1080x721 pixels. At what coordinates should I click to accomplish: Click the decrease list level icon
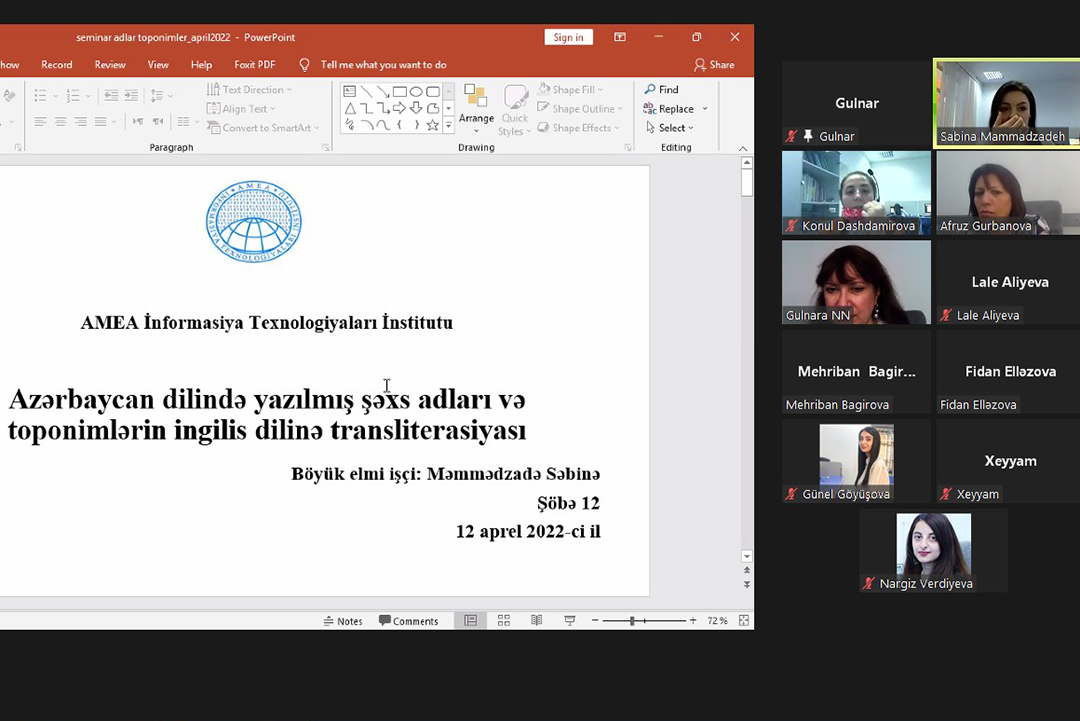point(111,95)
